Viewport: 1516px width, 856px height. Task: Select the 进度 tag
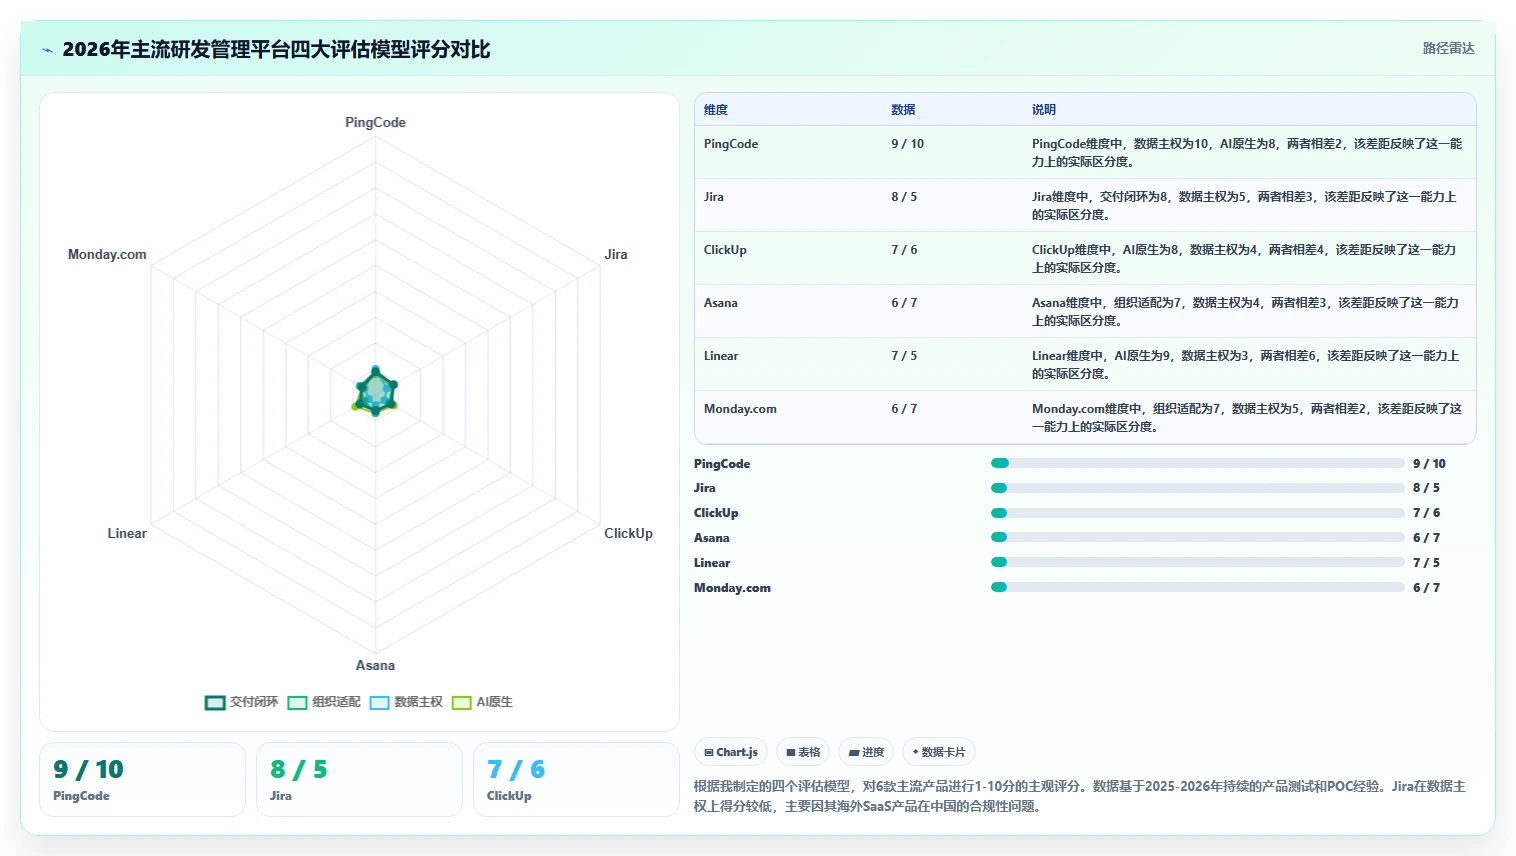[x=866, y=752]
